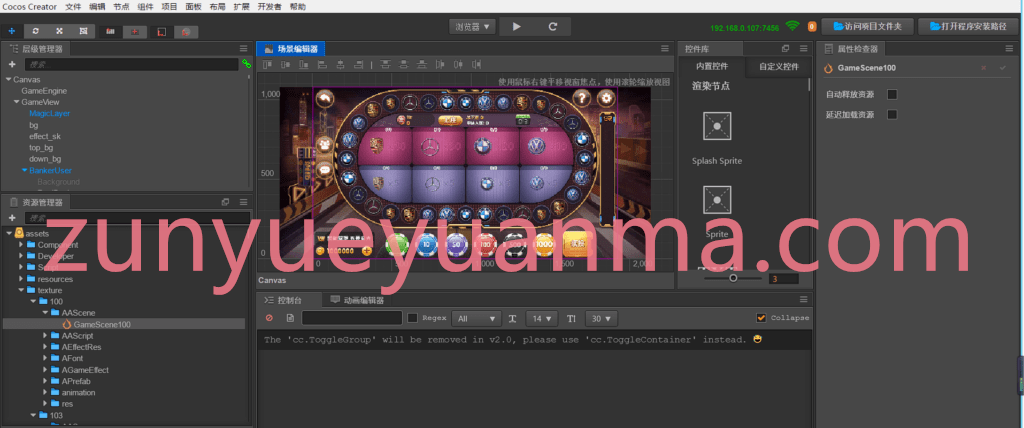Expand the AEffectRes folder

point(45,347)
